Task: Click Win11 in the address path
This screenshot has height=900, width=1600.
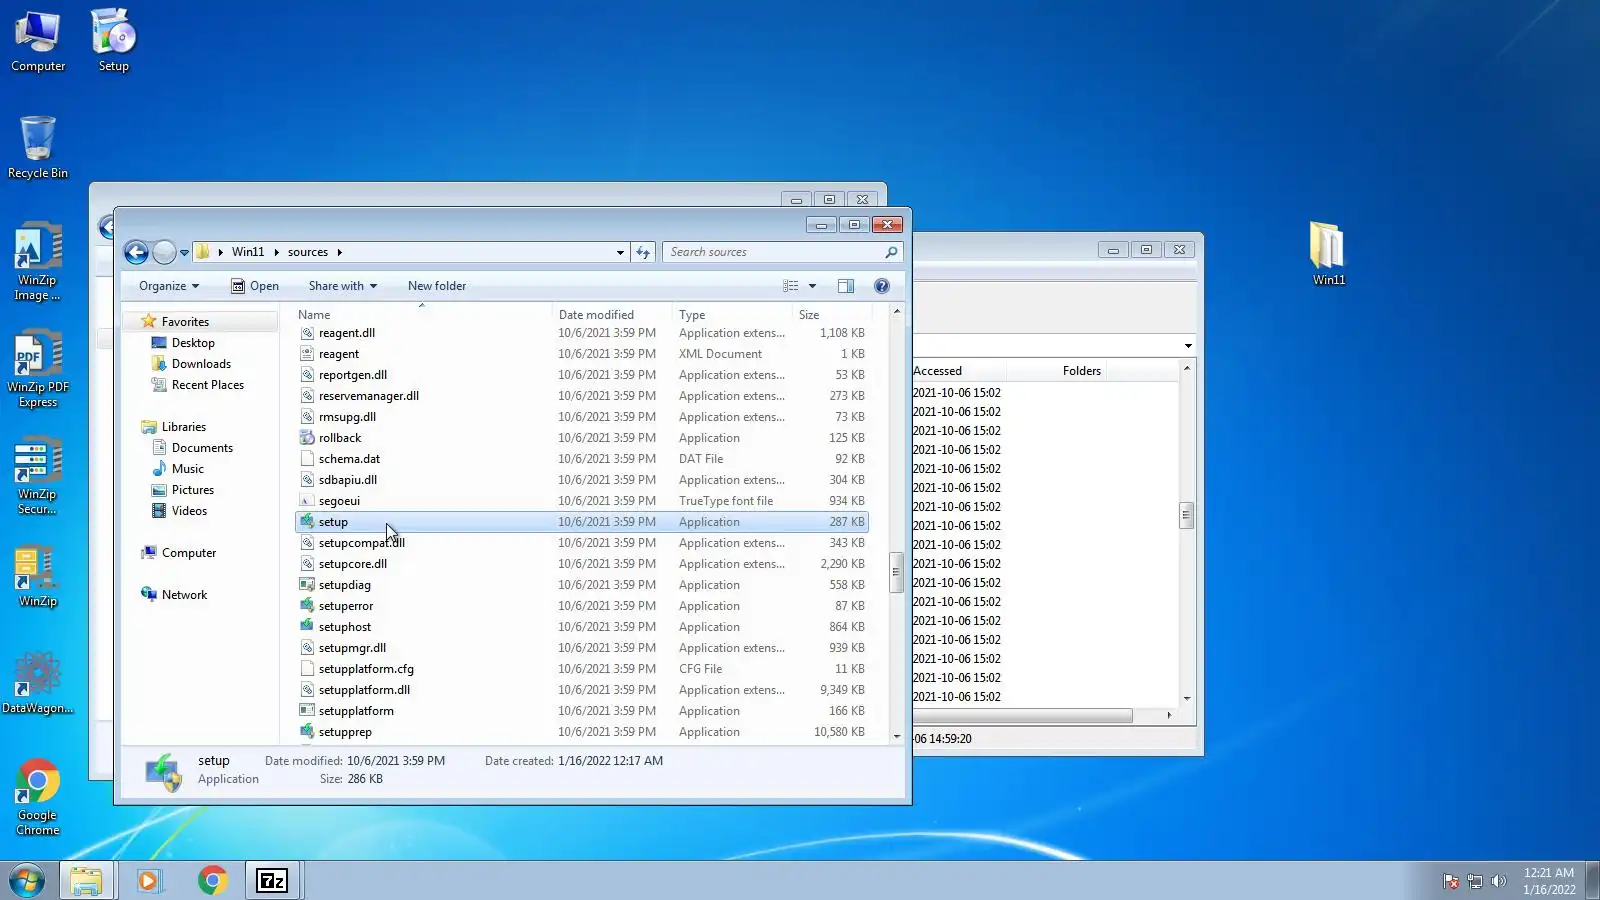Action: [248, 252]
